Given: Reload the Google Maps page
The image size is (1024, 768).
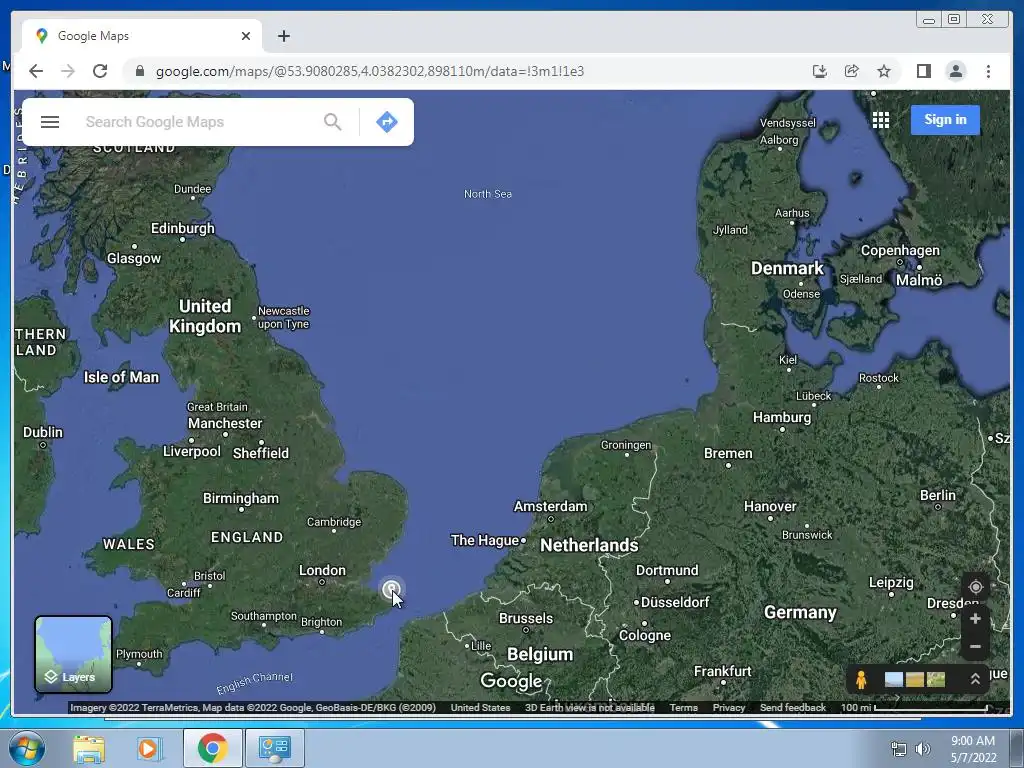Looking at the screenshot, I should click(x=100, y=71).
